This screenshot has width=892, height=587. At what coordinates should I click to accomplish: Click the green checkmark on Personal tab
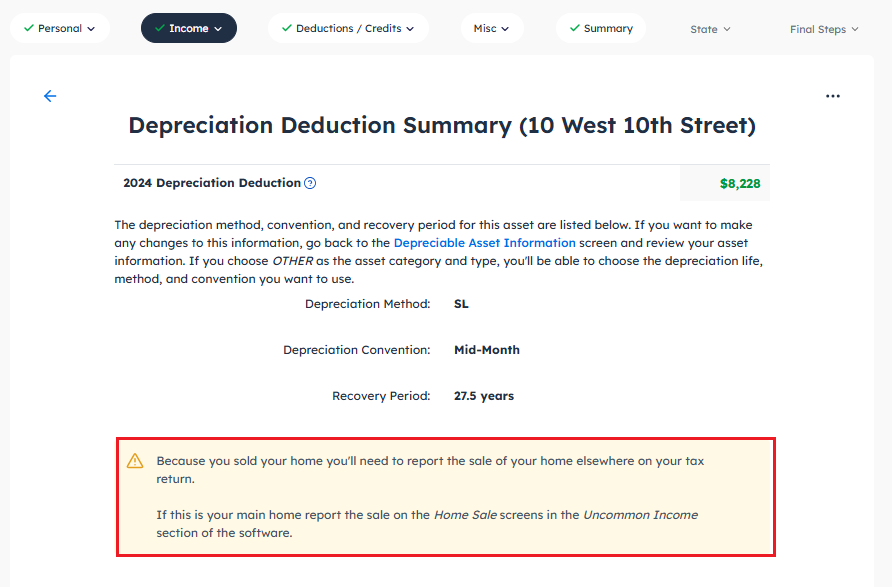pyautogui.click(x=28, y=28)
